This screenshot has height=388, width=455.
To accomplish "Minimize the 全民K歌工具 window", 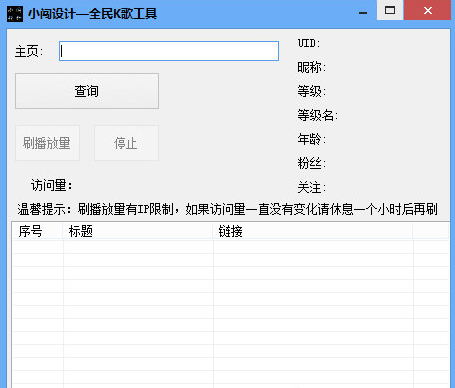I will (x=363, y=13).
